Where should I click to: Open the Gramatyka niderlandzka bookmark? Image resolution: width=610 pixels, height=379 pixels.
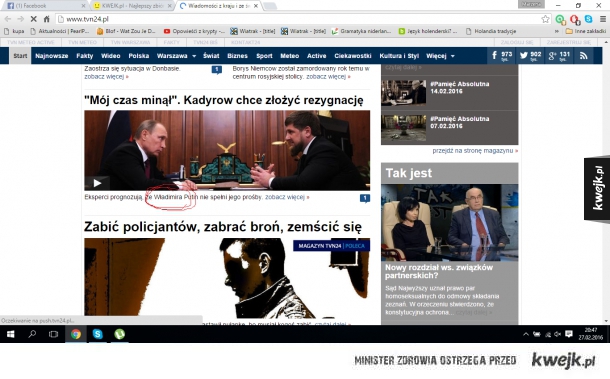pyautogui.click(x=361, y=31)
